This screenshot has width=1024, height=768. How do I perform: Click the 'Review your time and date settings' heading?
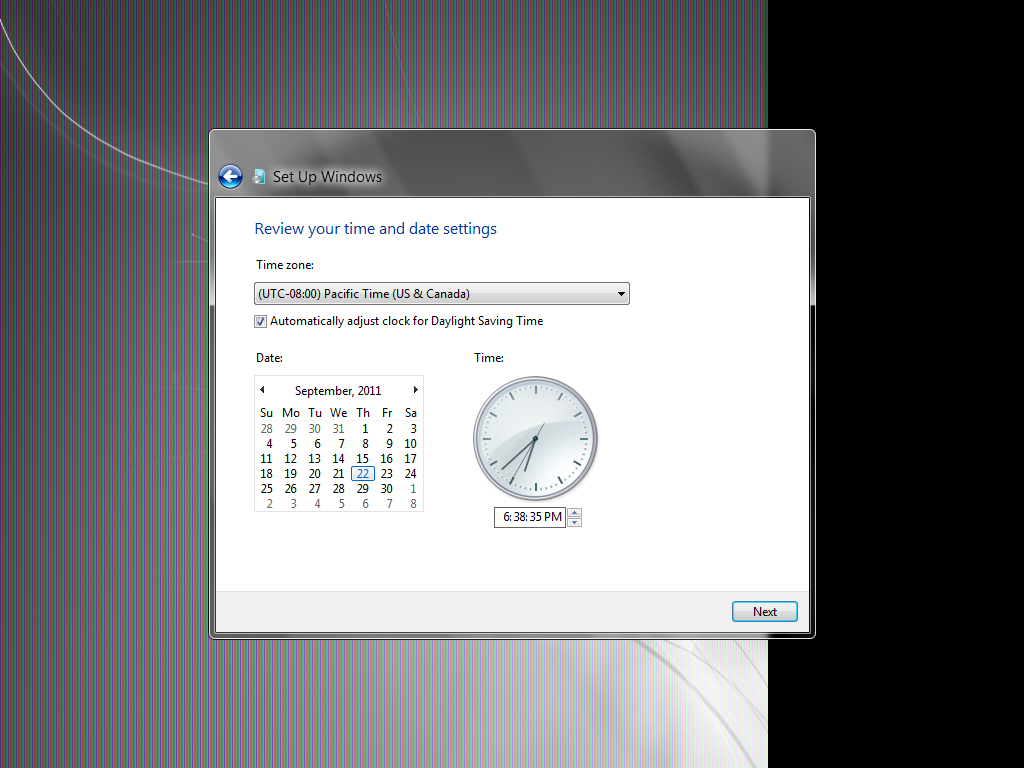[x=376, y=229]
